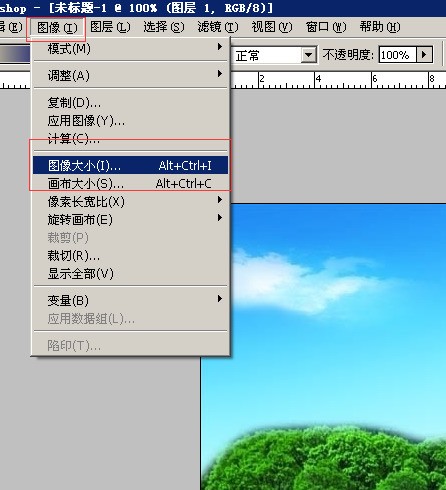This screenshot has width=446, height=490.
Task: Expand the 调整(A) submenu
Action: click(x=130, y=75)
